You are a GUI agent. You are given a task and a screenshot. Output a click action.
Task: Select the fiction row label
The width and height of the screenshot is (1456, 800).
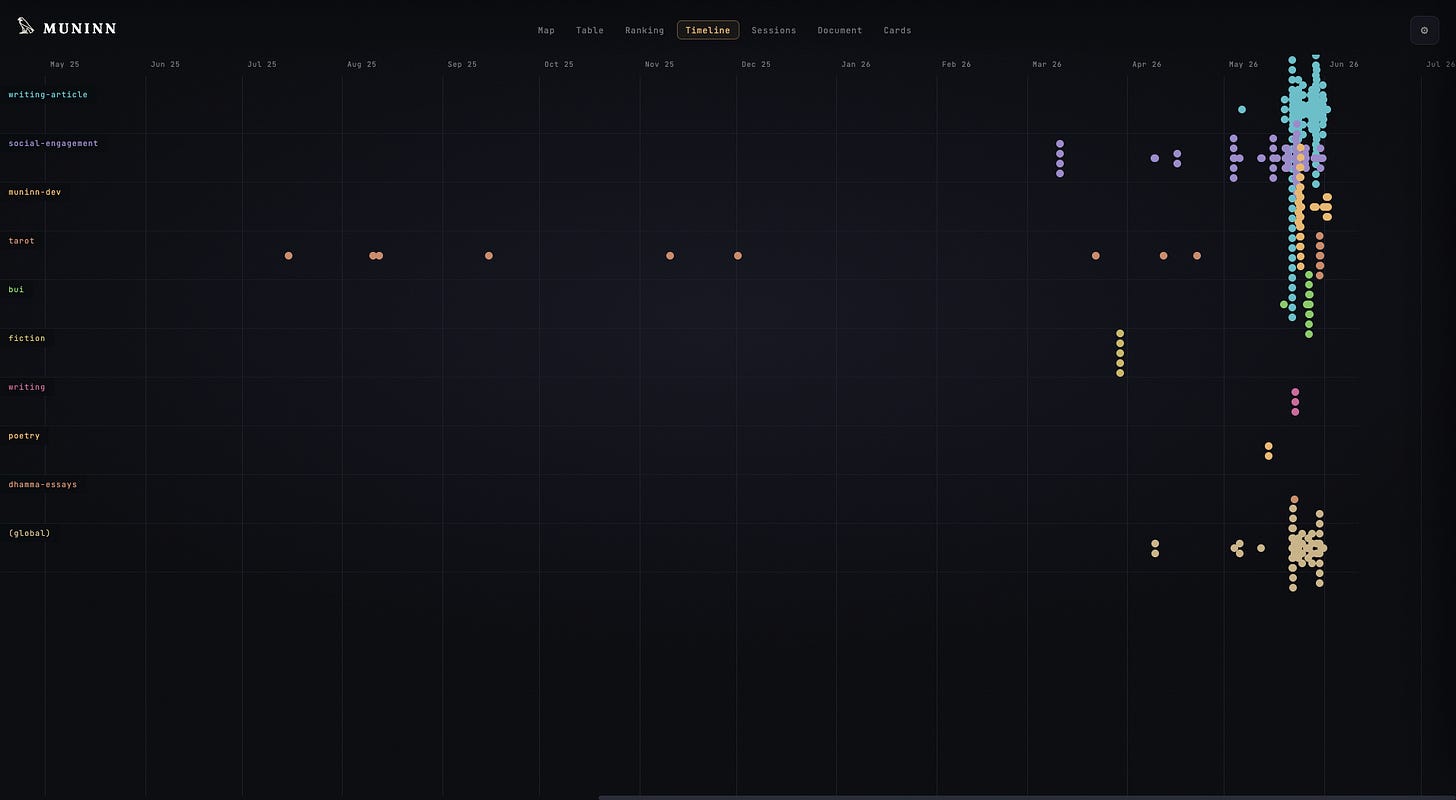pos(27,338)
